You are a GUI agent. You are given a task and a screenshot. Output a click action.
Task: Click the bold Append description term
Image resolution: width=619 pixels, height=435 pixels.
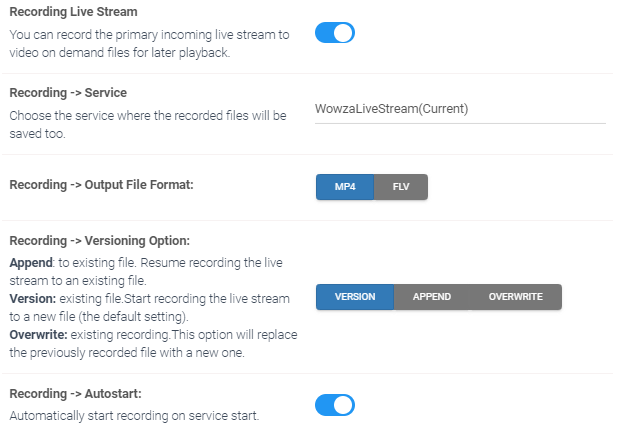(x=31, y=263)
